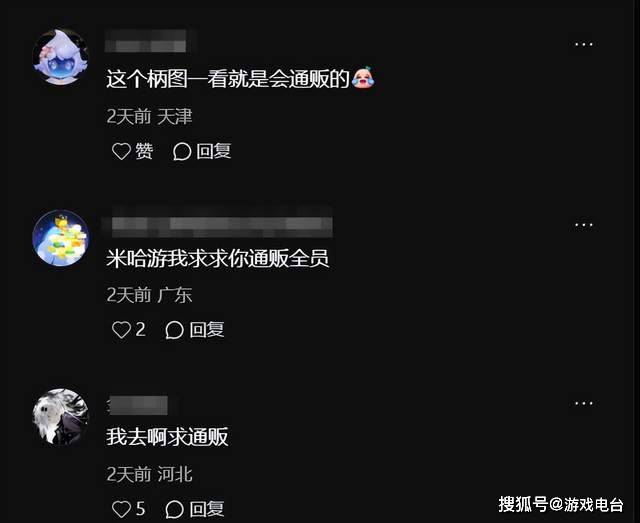
Task: Select the comment text 我去啊求通贩
Action: point(167,437)
